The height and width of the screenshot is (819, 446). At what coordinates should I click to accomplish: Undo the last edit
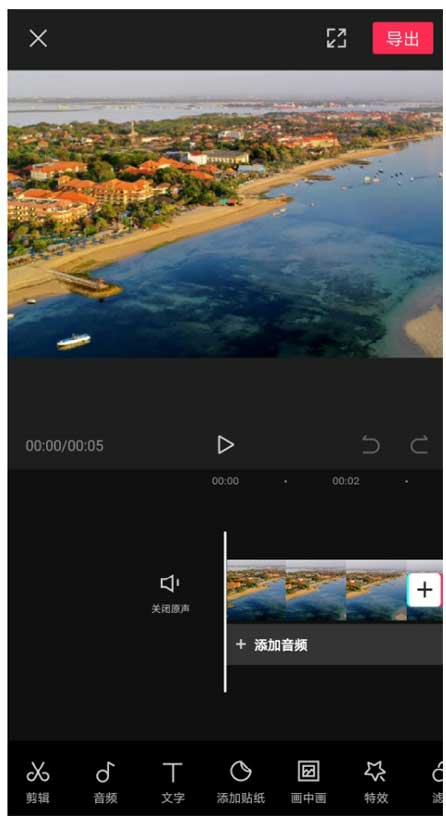click(x=371, y=445)
